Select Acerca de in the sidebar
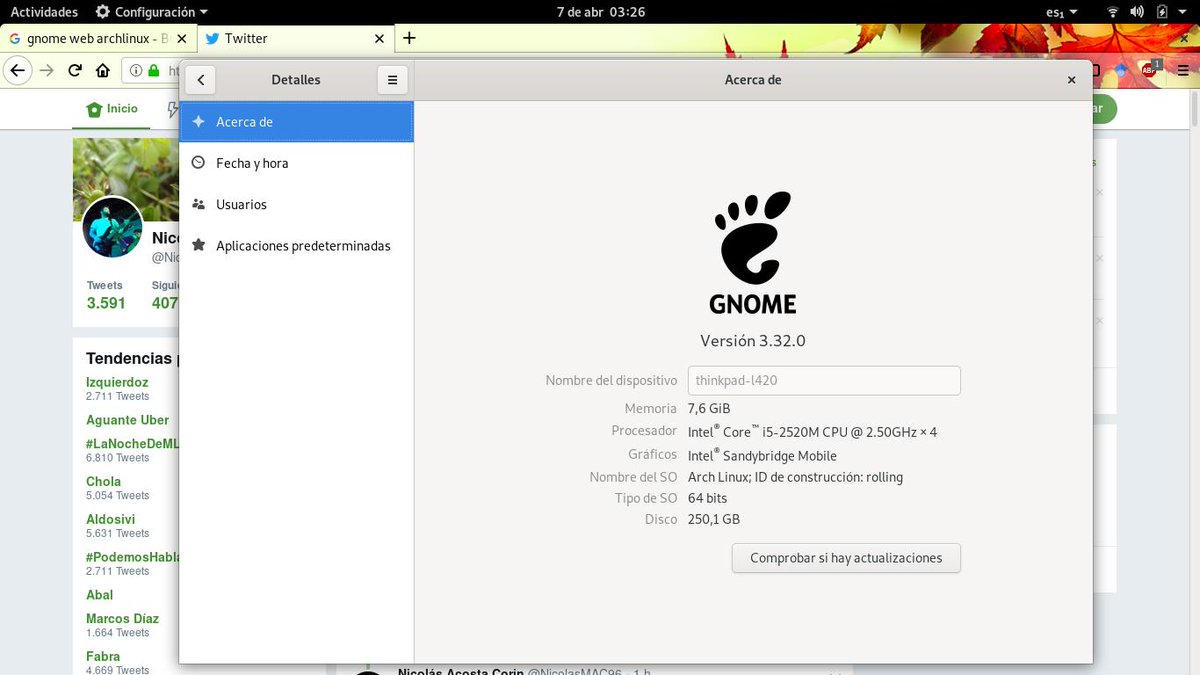1200x675 pixels. pyautogui.click(x=296, y=122)
